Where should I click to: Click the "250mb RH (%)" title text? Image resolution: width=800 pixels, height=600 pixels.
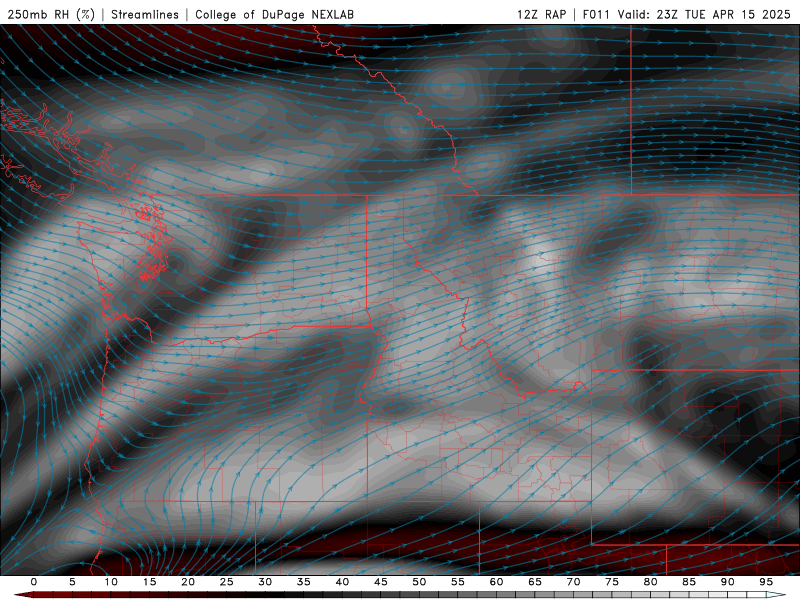point(51,14)
